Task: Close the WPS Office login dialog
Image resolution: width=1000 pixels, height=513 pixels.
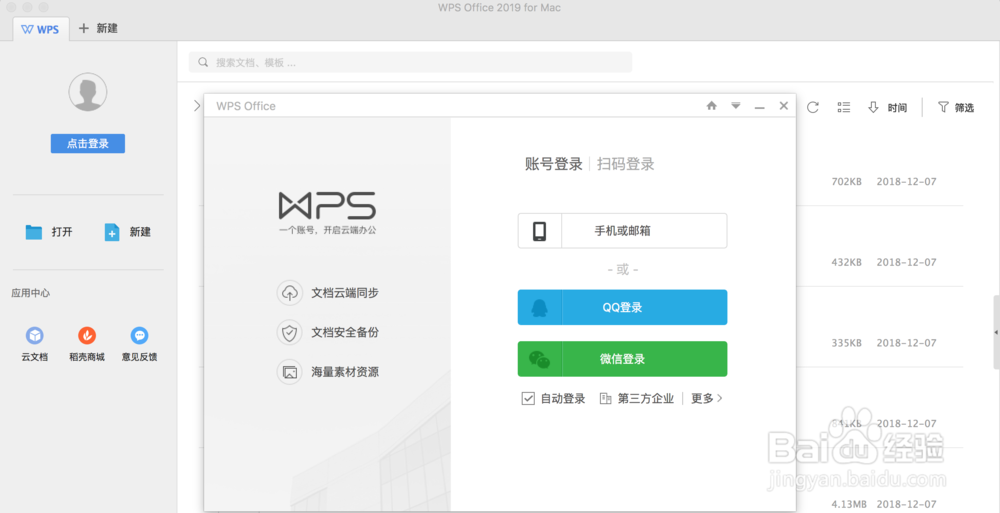Action: [x=784, y=106]
